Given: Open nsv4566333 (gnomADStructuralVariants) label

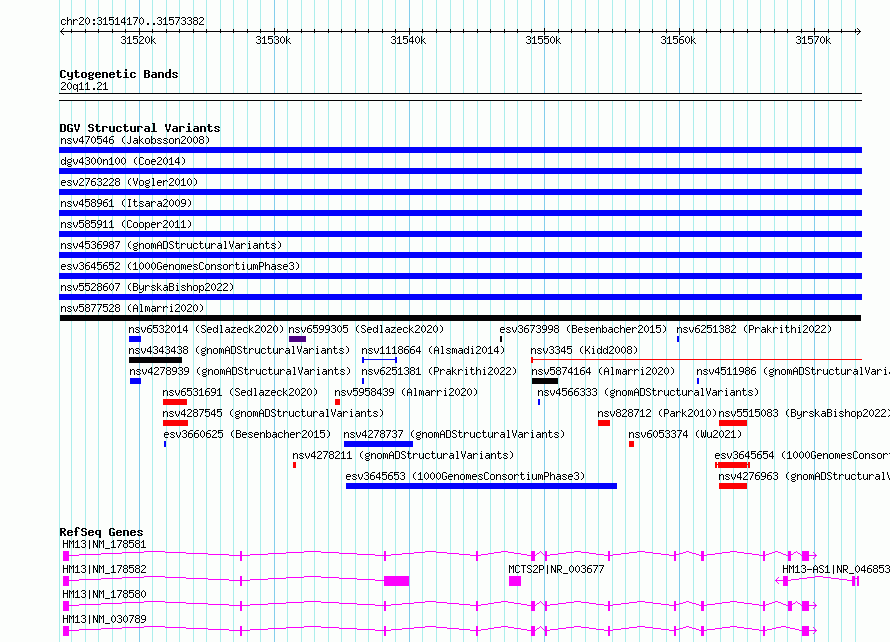Looking at the screenshot, I should point(648,392).
